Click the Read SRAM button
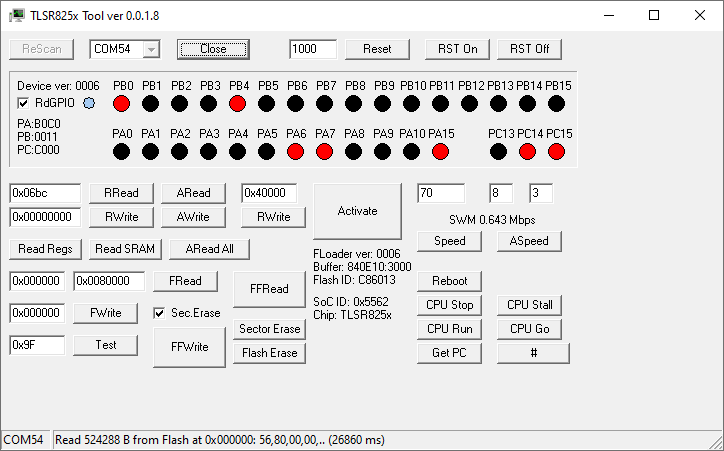The height and width of the screenshot is (451, 724). (x=125, y=249)
